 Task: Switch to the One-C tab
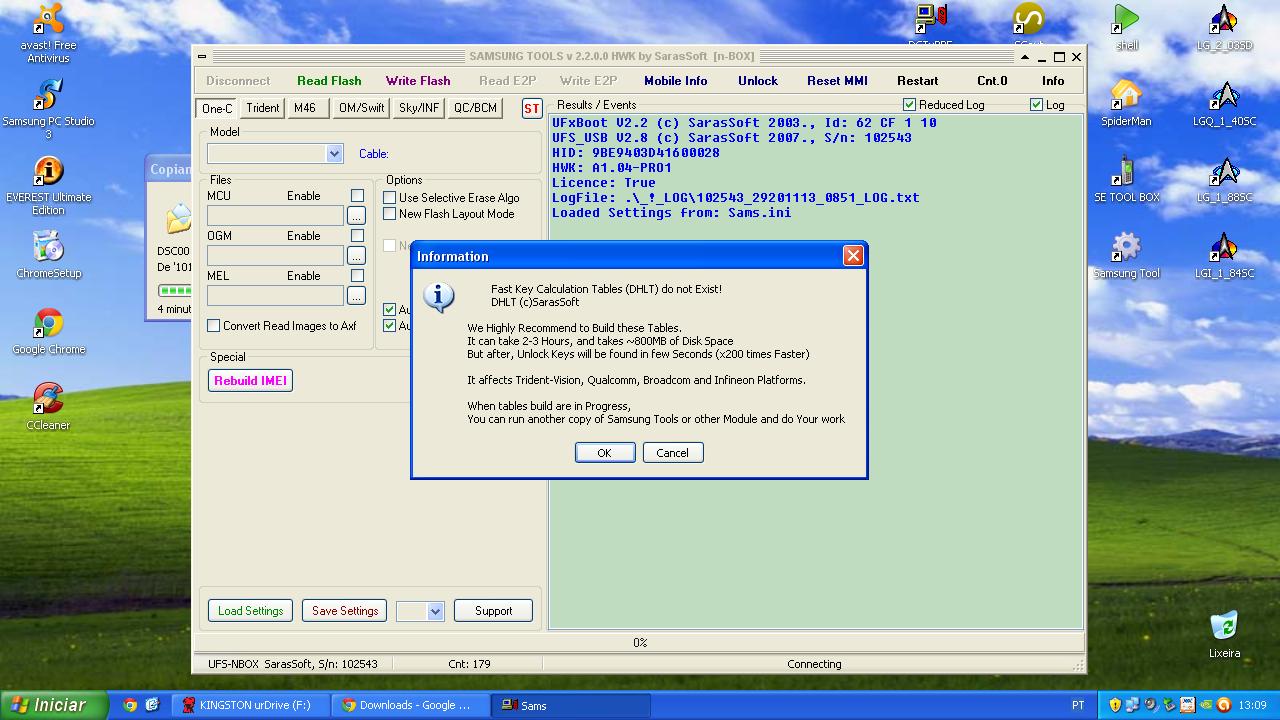217,108
